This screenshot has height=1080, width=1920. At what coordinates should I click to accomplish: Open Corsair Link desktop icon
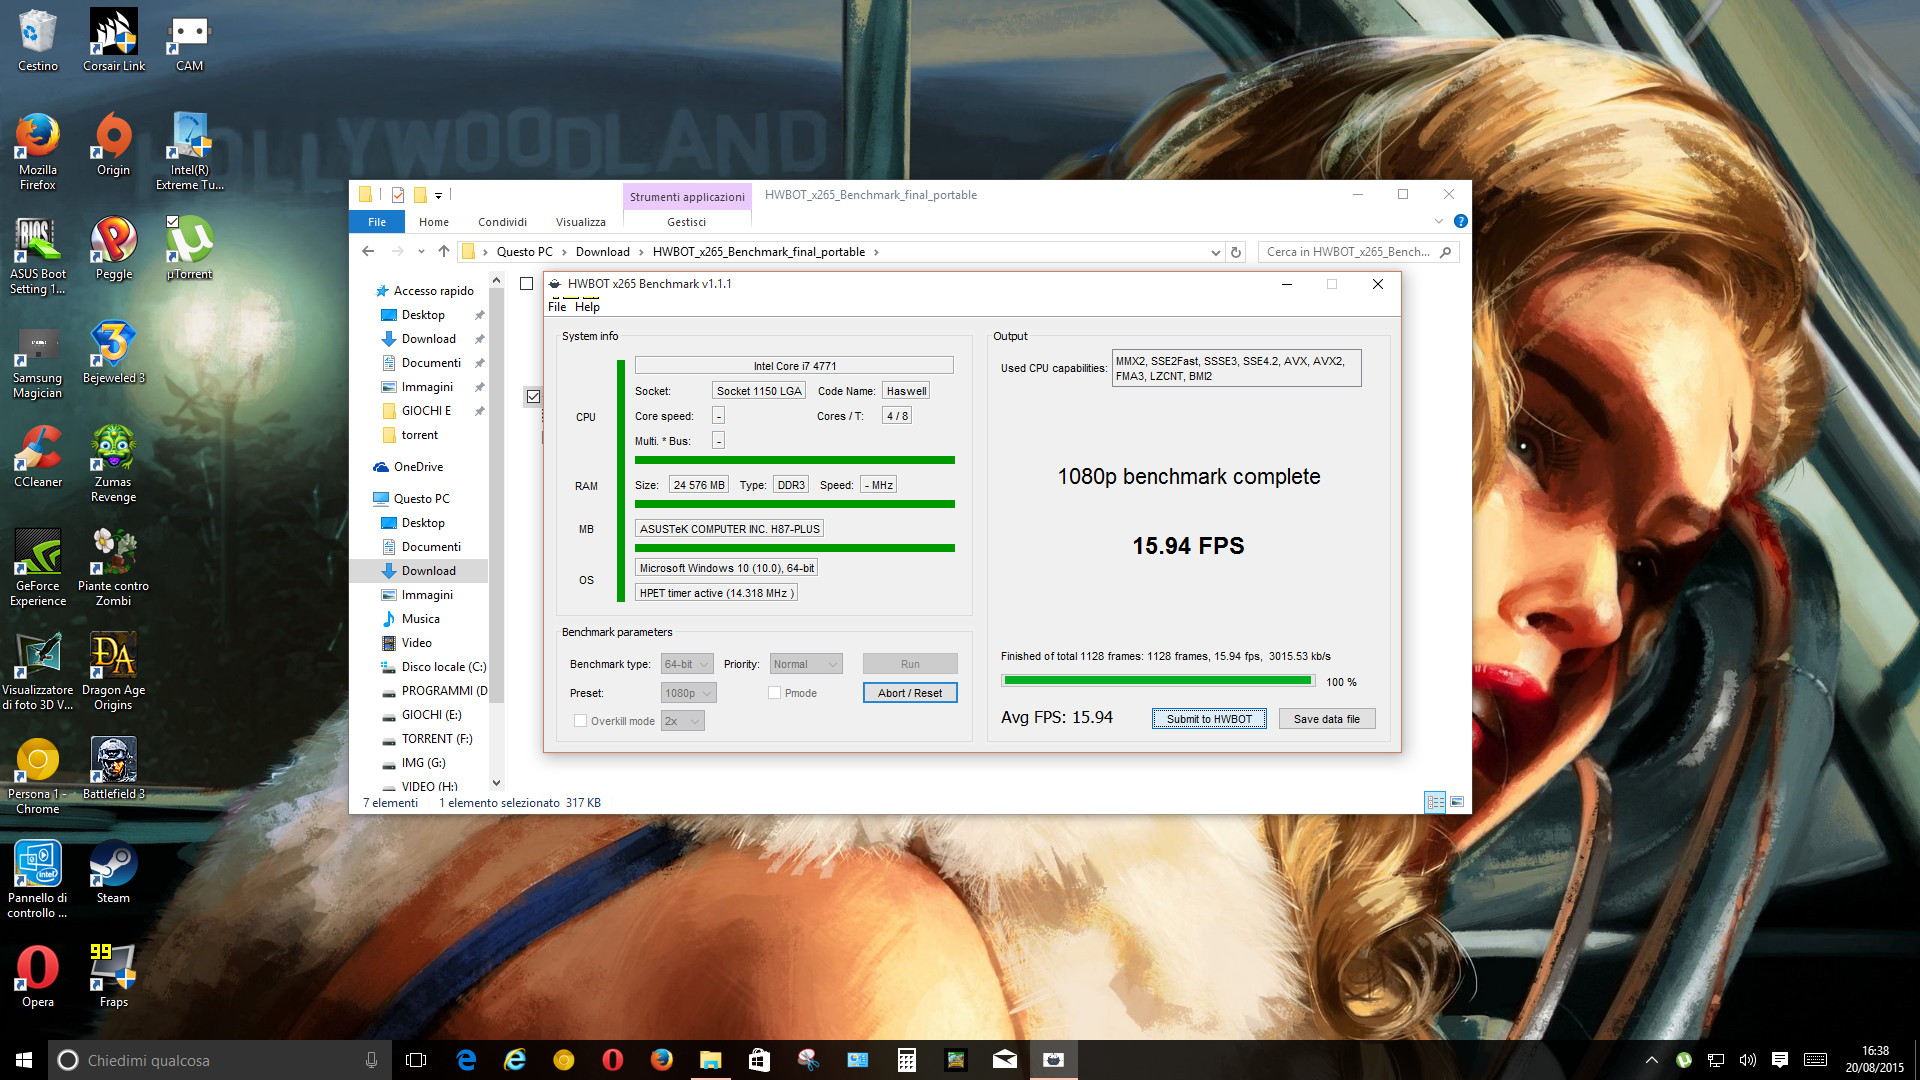pos(114,40)
